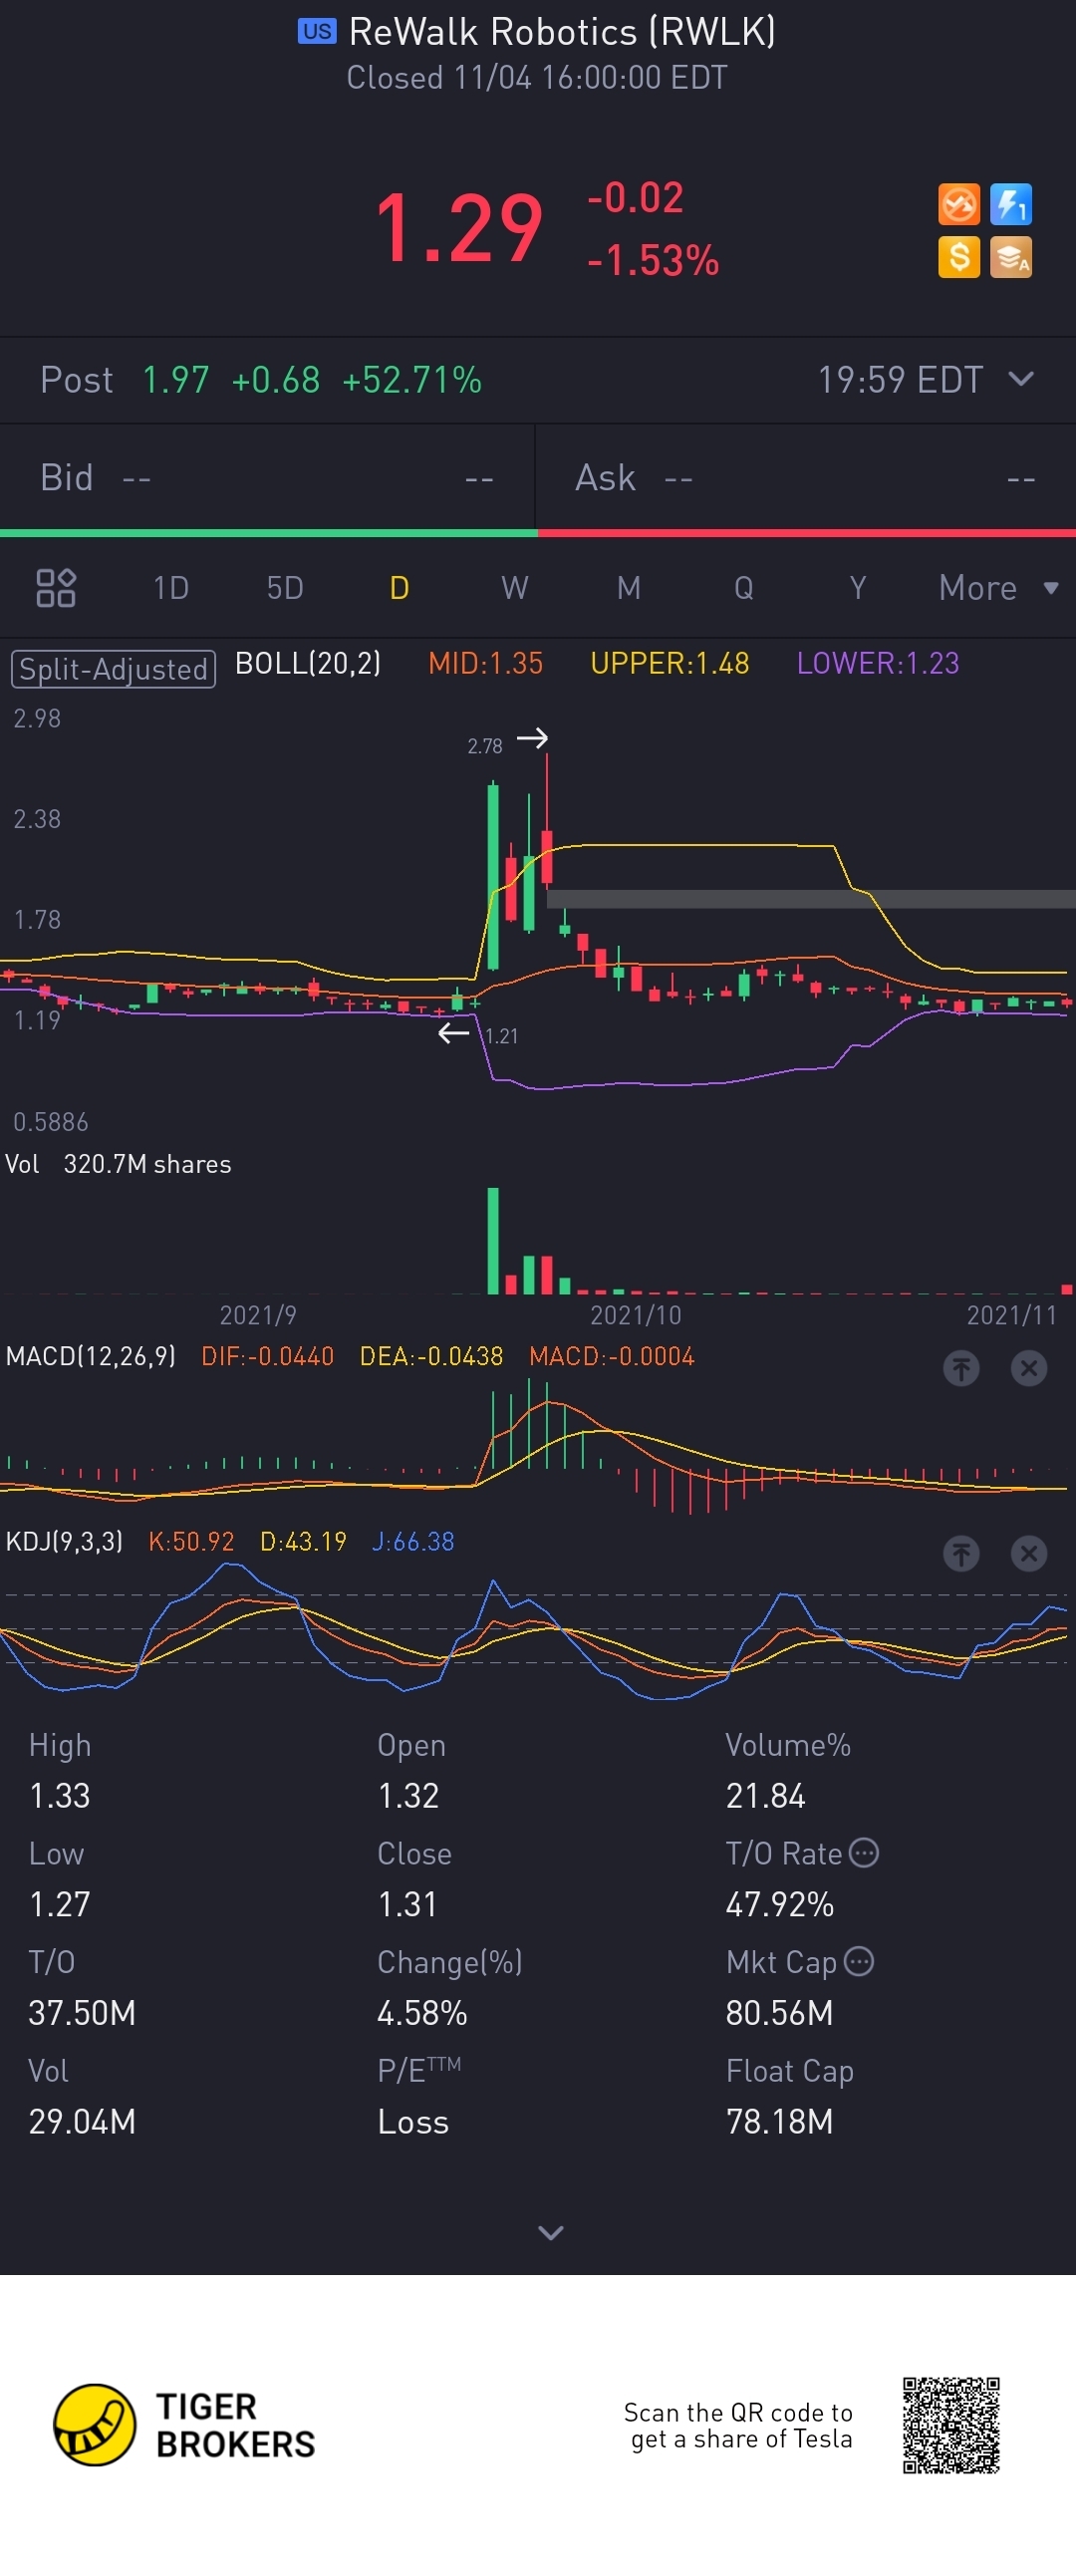
Task: Tap the Vol 320.7M shares label
Action: tap(118, 1164)
